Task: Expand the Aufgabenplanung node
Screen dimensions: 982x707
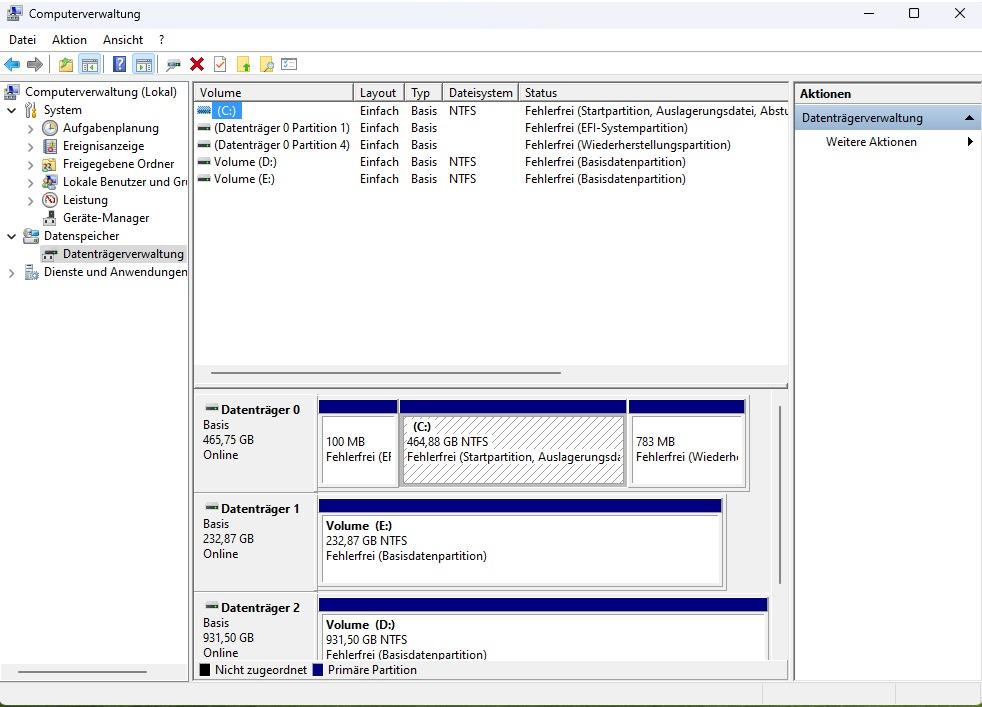Action: point(31,128)
